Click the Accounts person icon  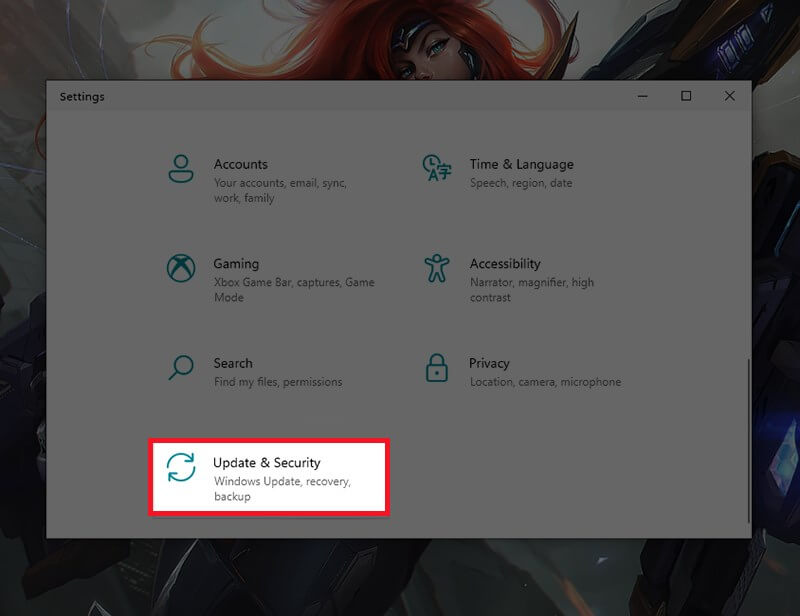click(181, 168)
